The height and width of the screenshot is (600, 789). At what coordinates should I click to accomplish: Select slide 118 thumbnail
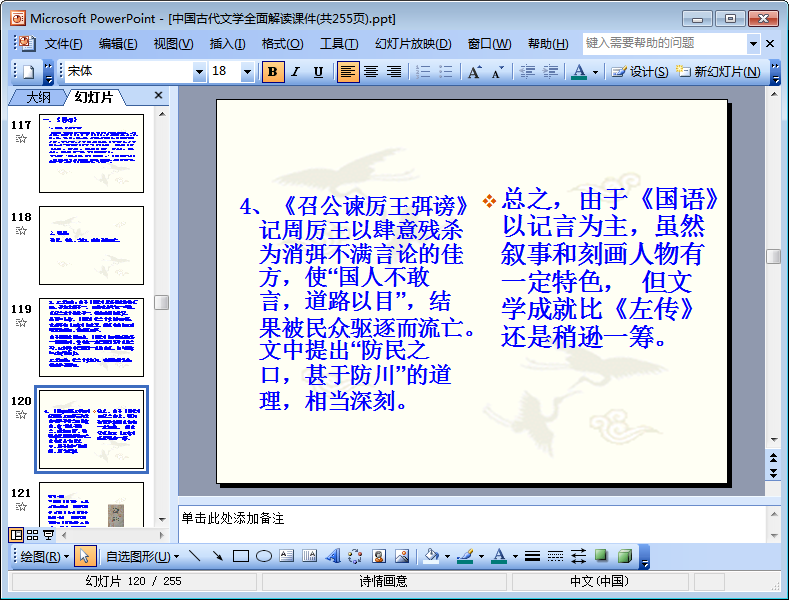[92, 246]
